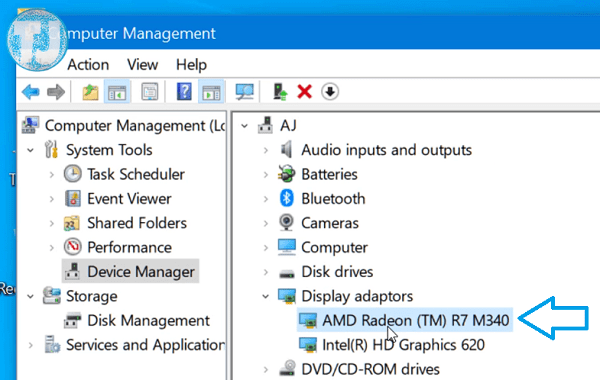Select Storage in the tree
Viewport: 600px width, 380px height.
coord(91,296)
